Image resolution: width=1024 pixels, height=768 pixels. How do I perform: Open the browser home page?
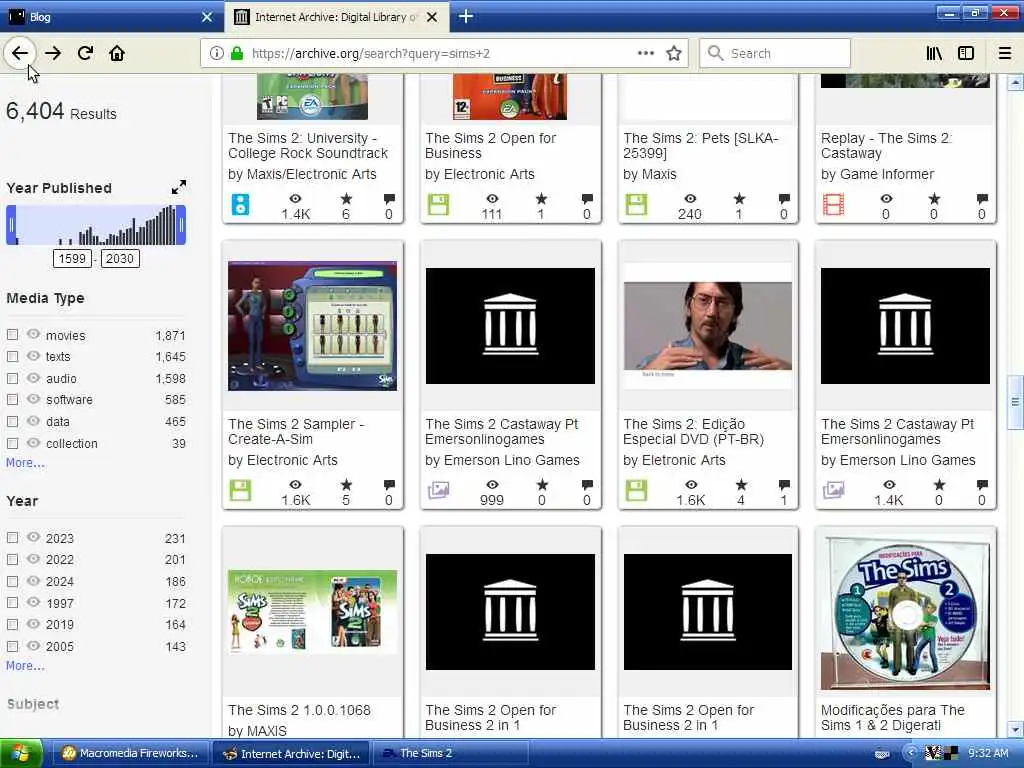[117, 53]
